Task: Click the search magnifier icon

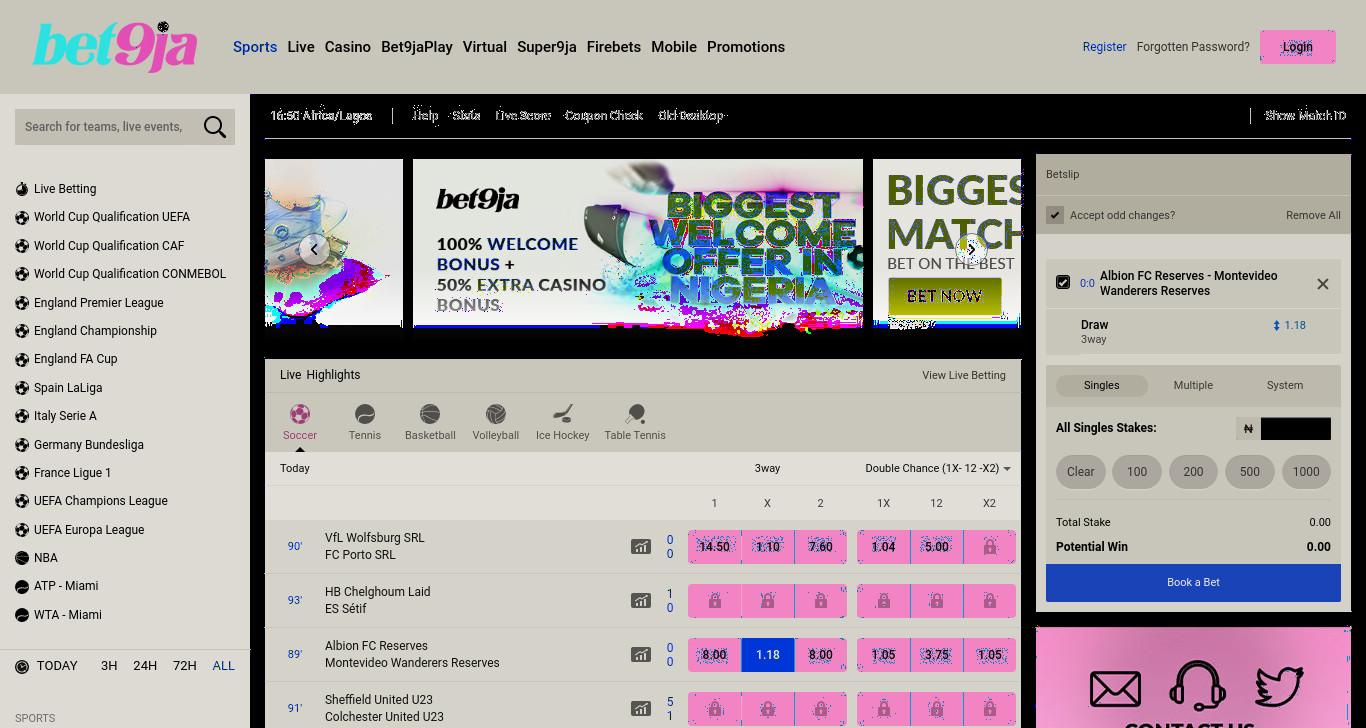Action: coord(215,127)
